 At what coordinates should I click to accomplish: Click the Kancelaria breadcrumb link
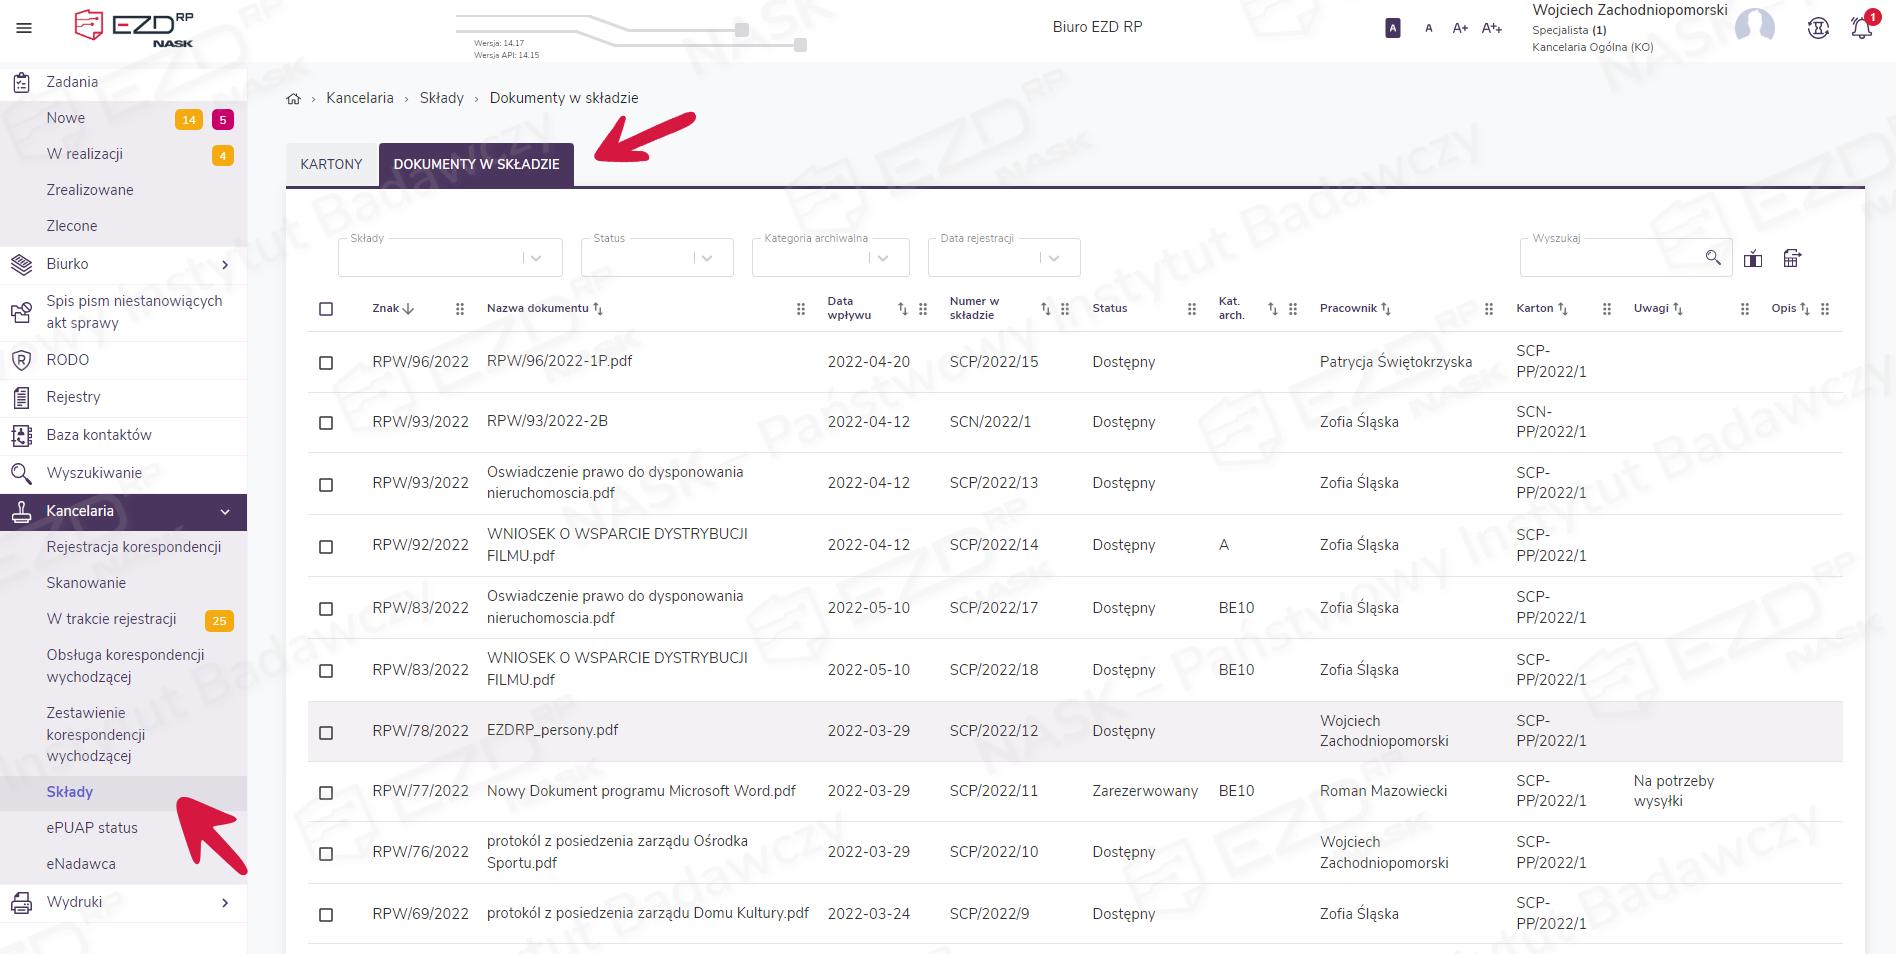pyautogui.click(x=359, y=98)
